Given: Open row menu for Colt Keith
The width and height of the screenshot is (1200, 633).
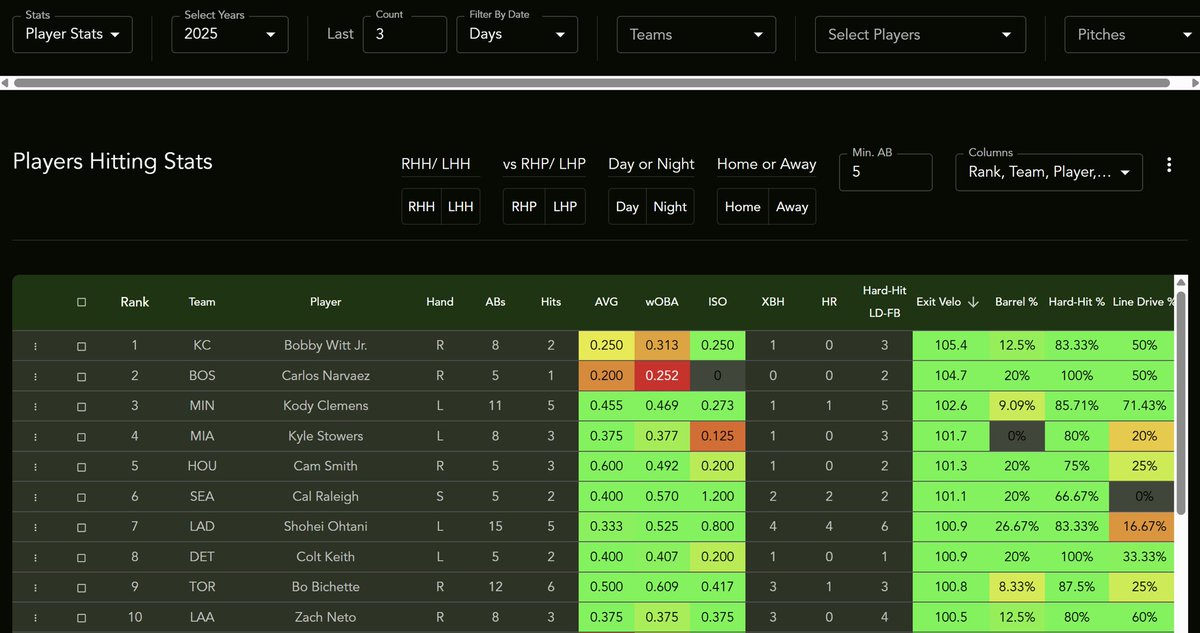Looking at the screenshot, I should point(35,557).
